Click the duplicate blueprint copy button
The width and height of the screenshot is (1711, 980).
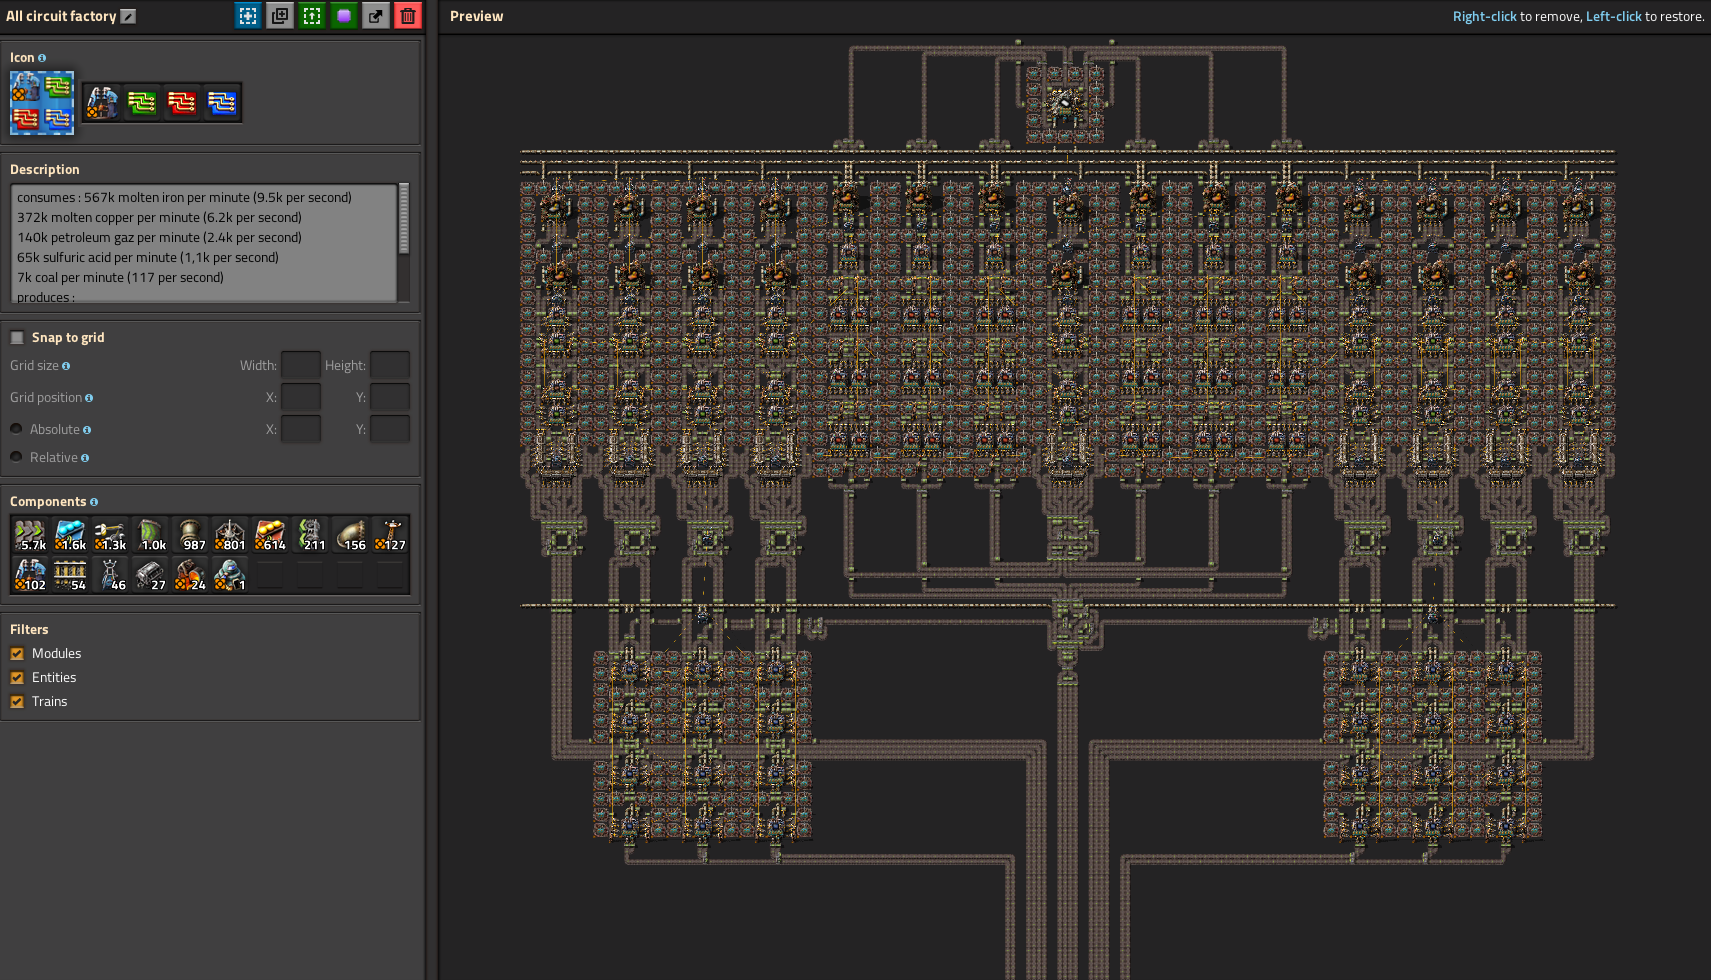(x=280, y=16)
